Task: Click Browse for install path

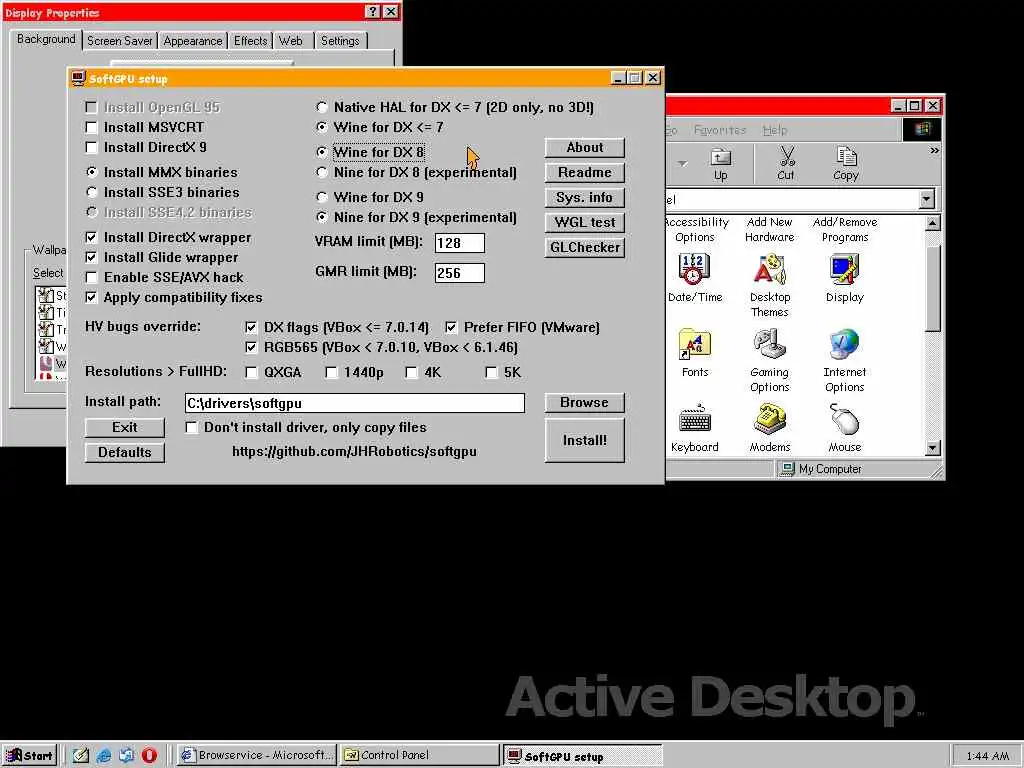Action: coord(584,402)
